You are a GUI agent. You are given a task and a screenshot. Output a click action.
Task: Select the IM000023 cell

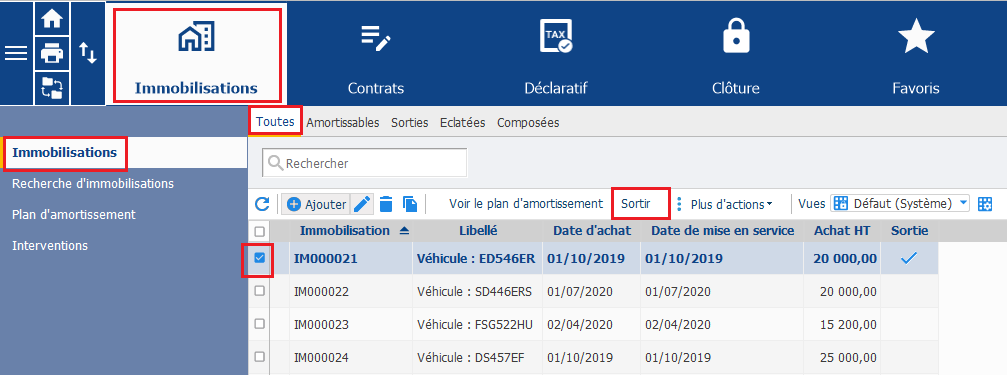(x=351, y=324)
